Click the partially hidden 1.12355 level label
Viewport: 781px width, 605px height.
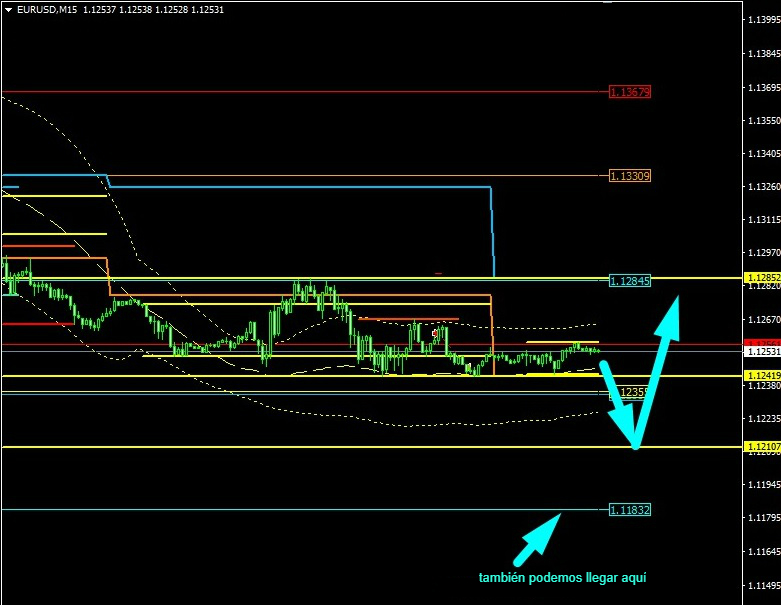click(x=632, y=393)
